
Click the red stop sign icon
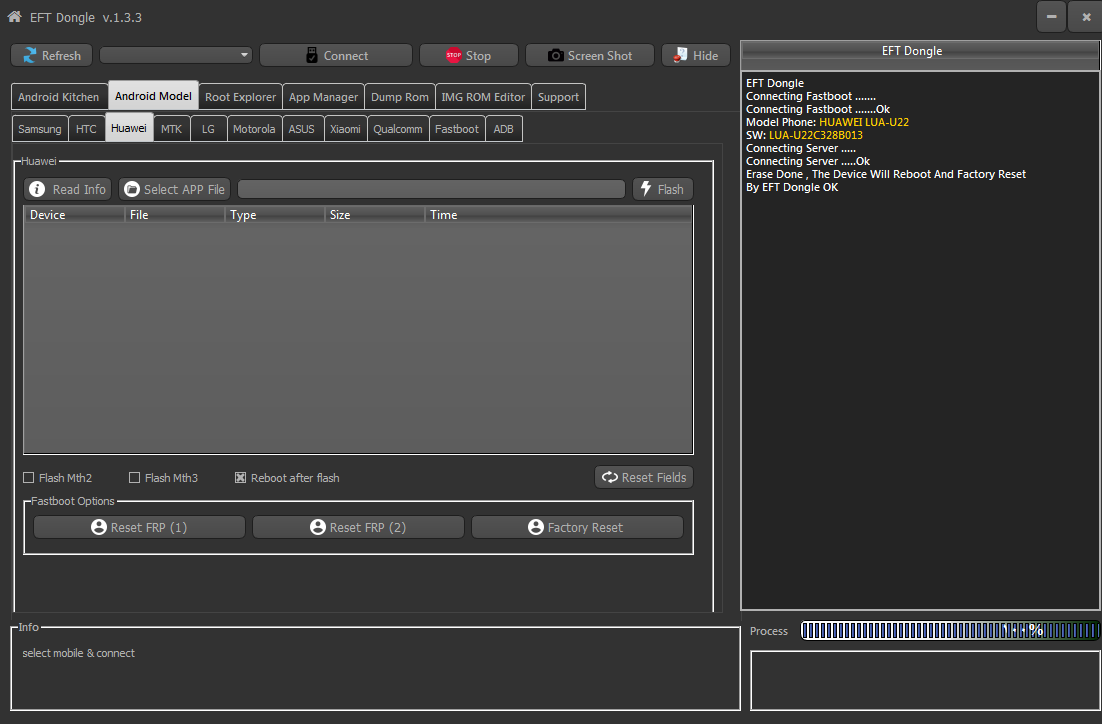(x=453, y=56)
